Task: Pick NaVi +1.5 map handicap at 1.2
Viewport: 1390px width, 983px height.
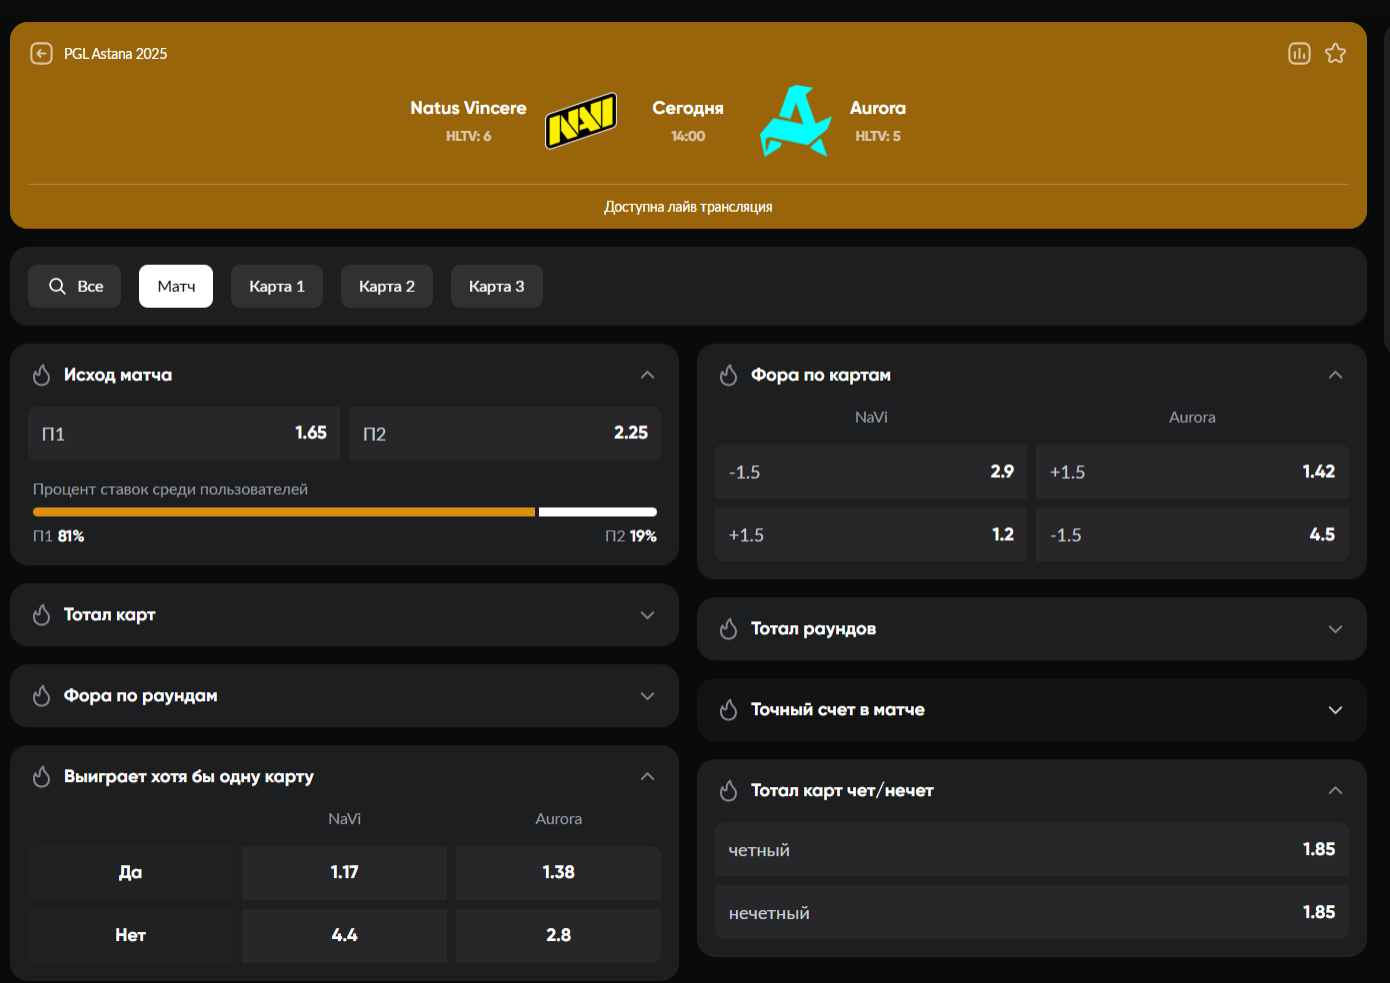Action: tap(871, 534)
